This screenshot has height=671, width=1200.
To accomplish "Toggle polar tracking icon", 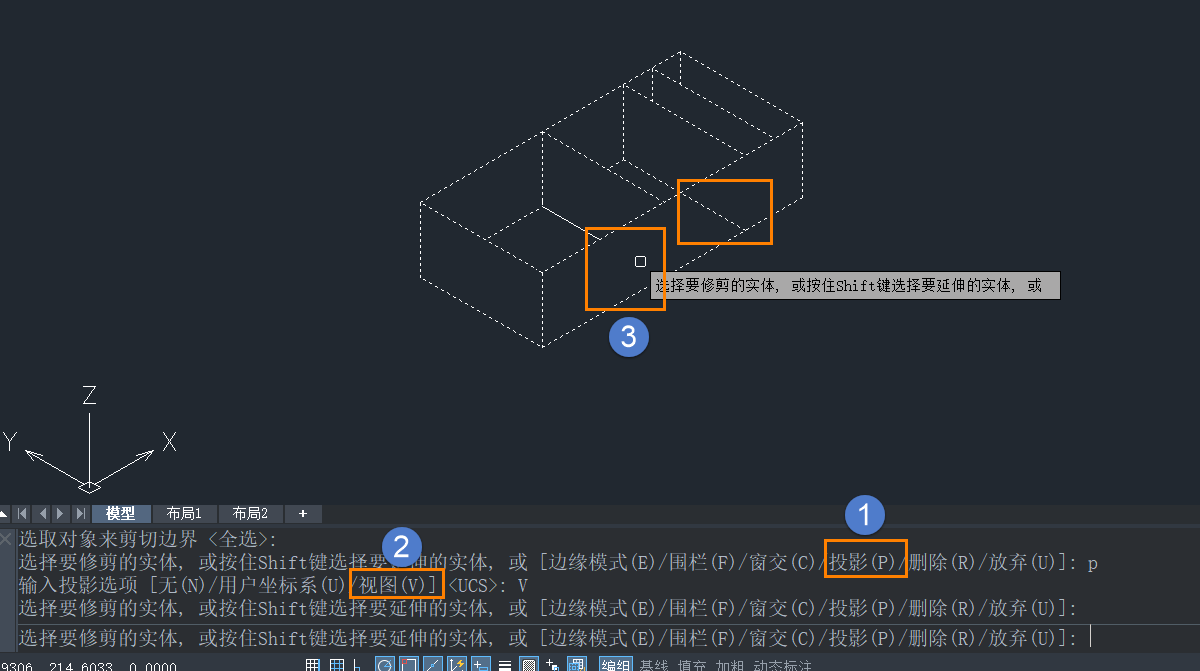I will click(x=384, y=665).
